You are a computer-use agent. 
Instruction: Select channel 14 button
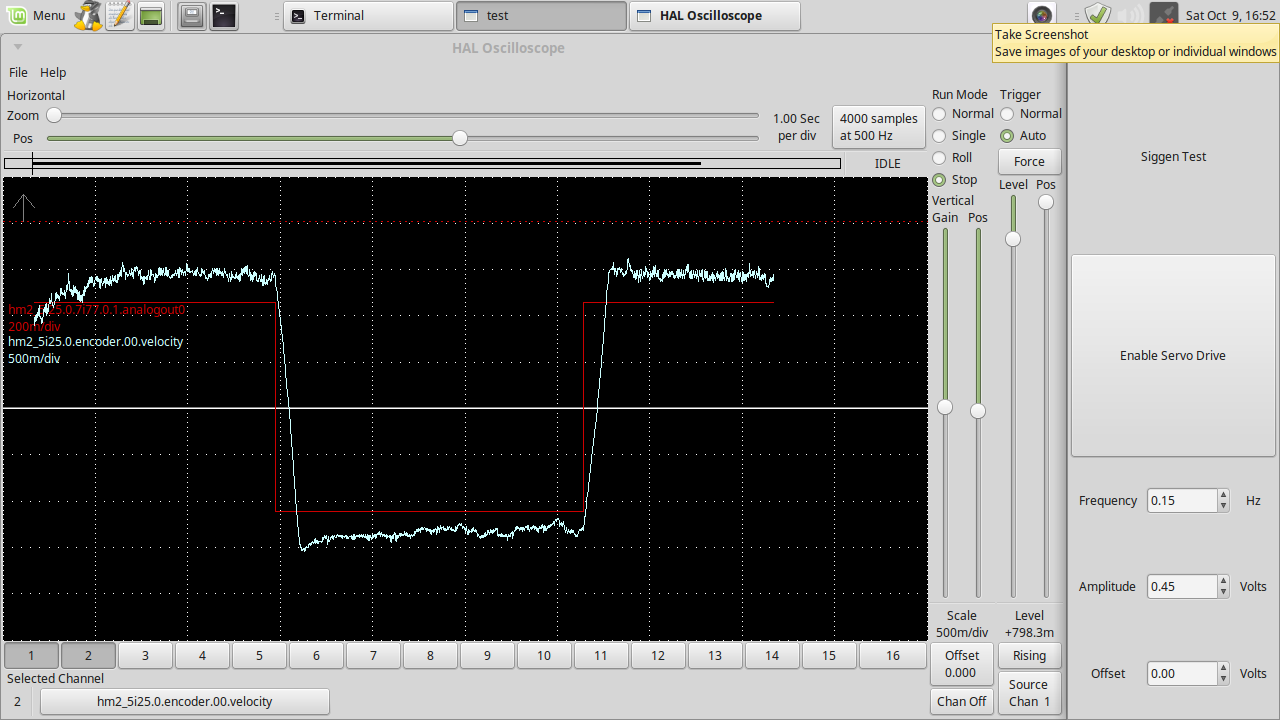[772, 655]
